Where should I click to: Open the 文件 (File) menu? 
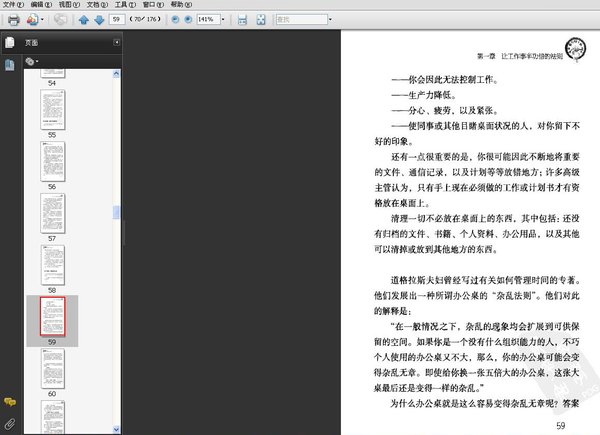[12, 5]
